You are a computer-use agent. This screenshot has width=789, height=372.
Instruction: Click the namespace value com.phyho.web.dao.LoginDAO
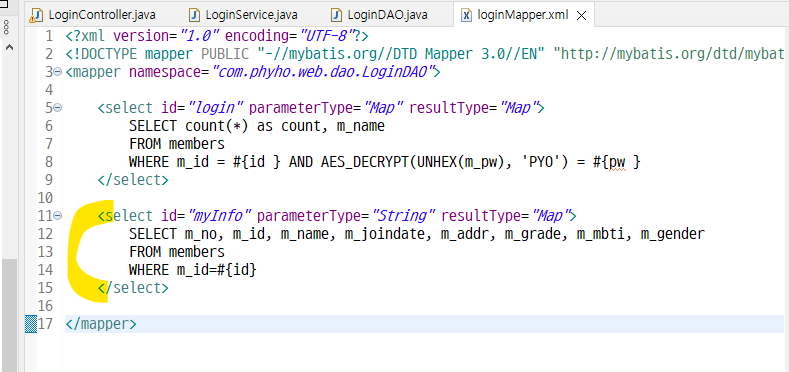(322, 72)
